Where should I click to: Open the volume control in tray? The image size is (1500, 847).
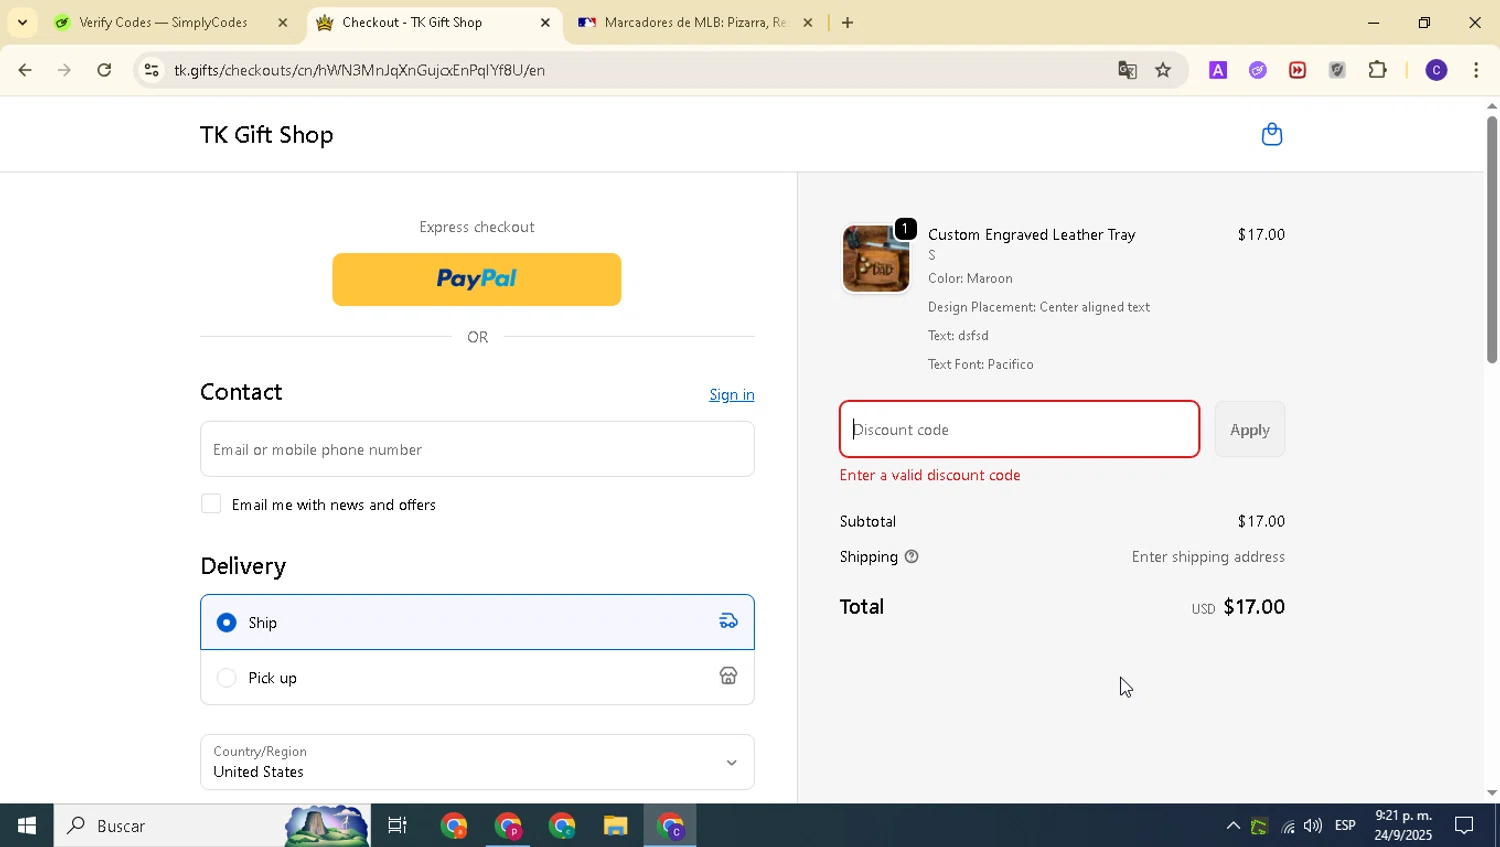1313,826
